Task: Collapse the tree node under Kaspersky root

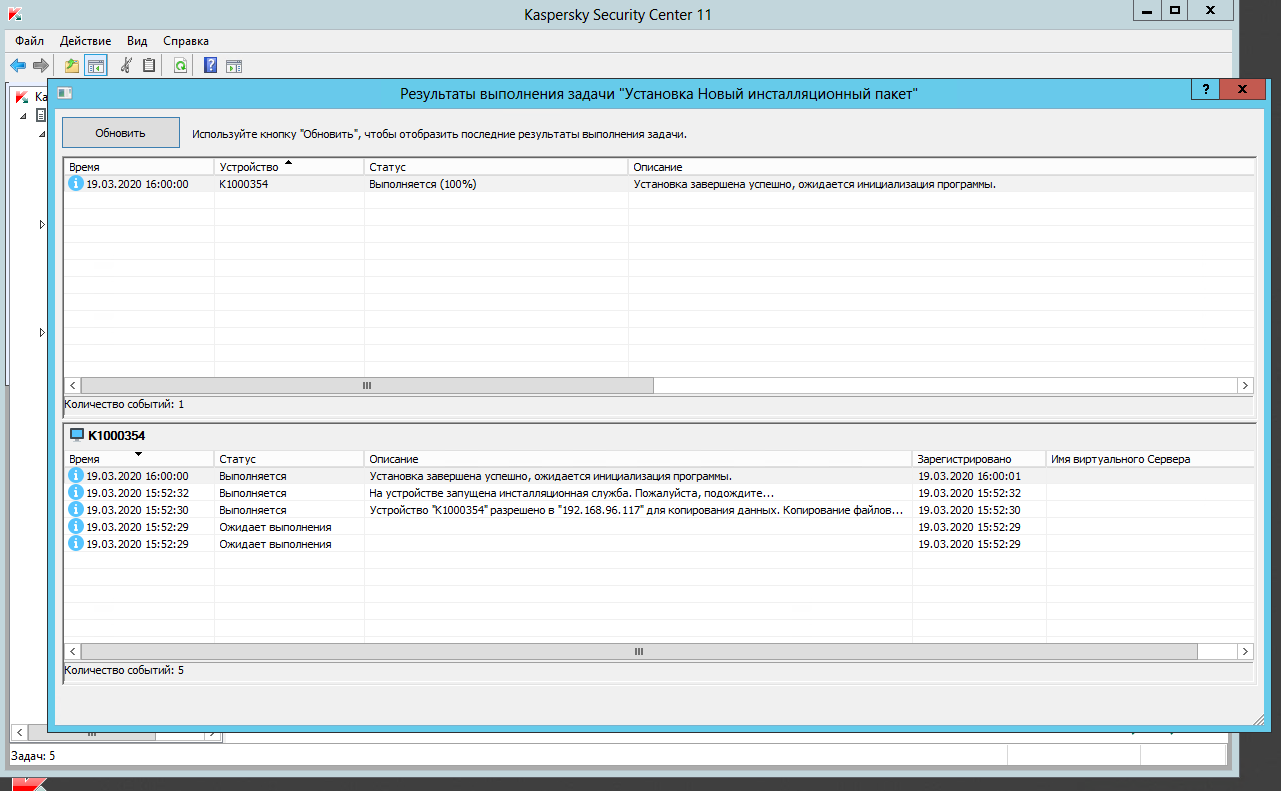Action: point(24,116)
